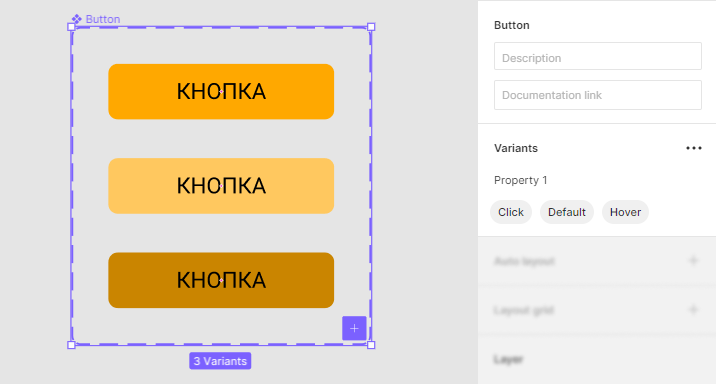
Task: Select the Hover variant value chip
Action: (625, 212)
